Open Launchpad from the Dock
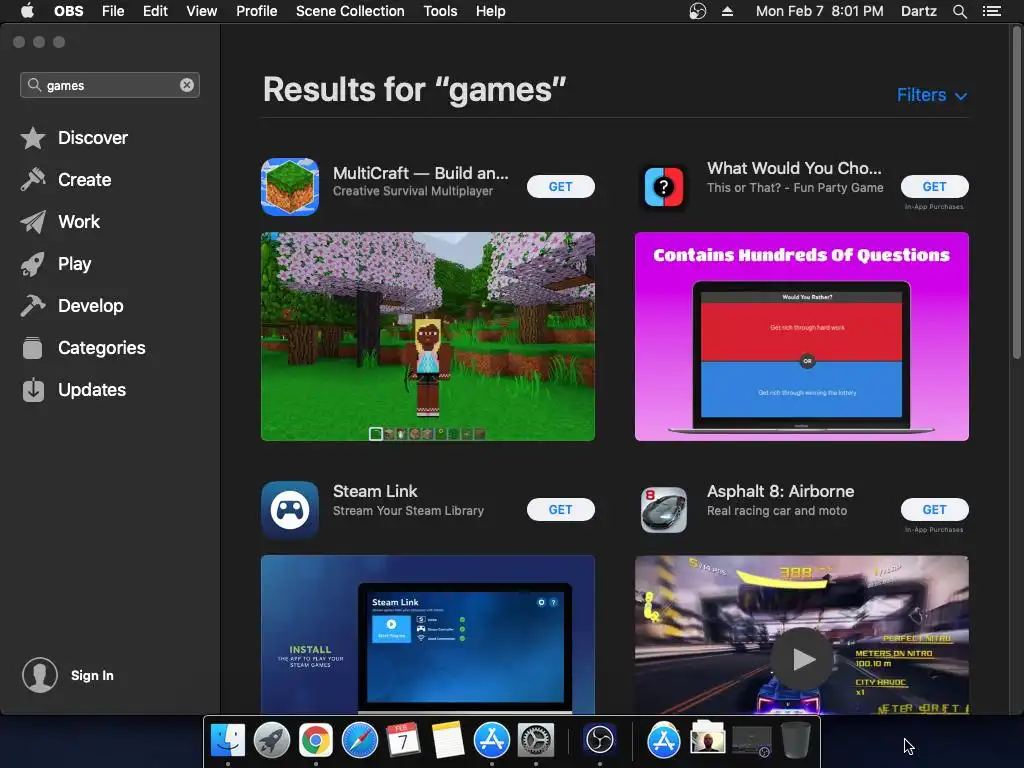 272,741
